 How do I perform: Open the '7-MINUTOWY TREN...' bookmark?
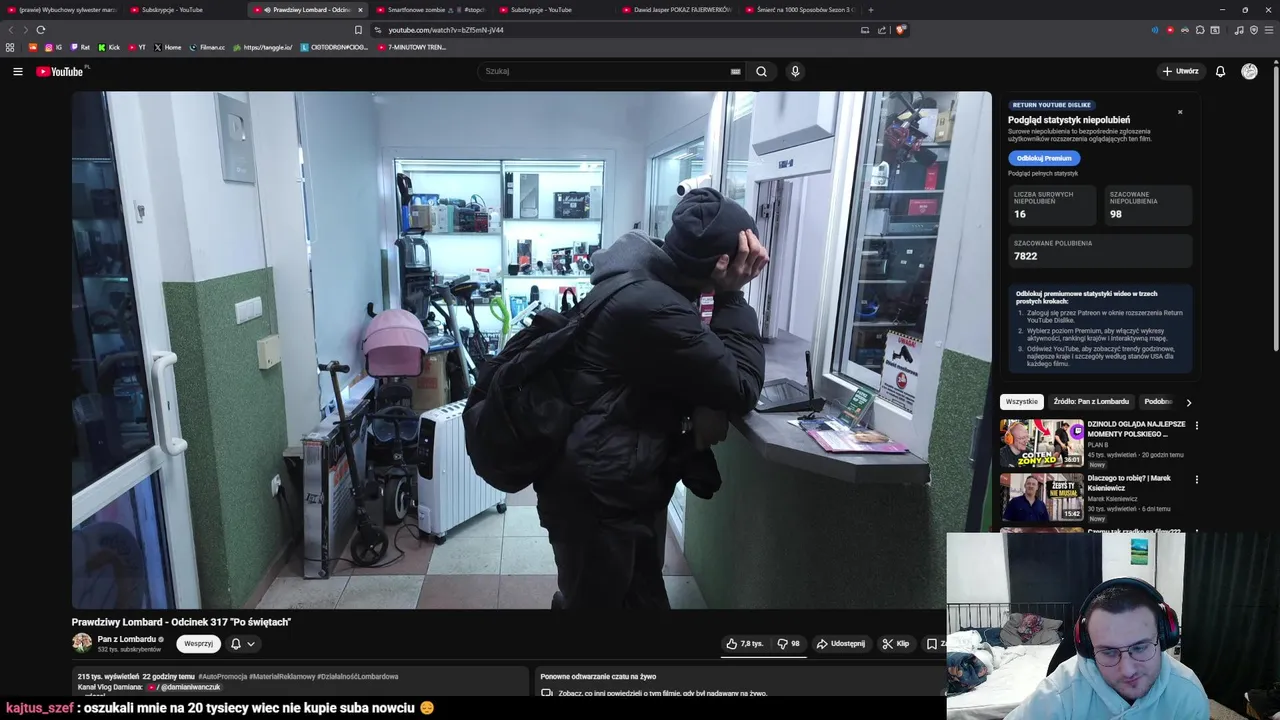[411, 47]
